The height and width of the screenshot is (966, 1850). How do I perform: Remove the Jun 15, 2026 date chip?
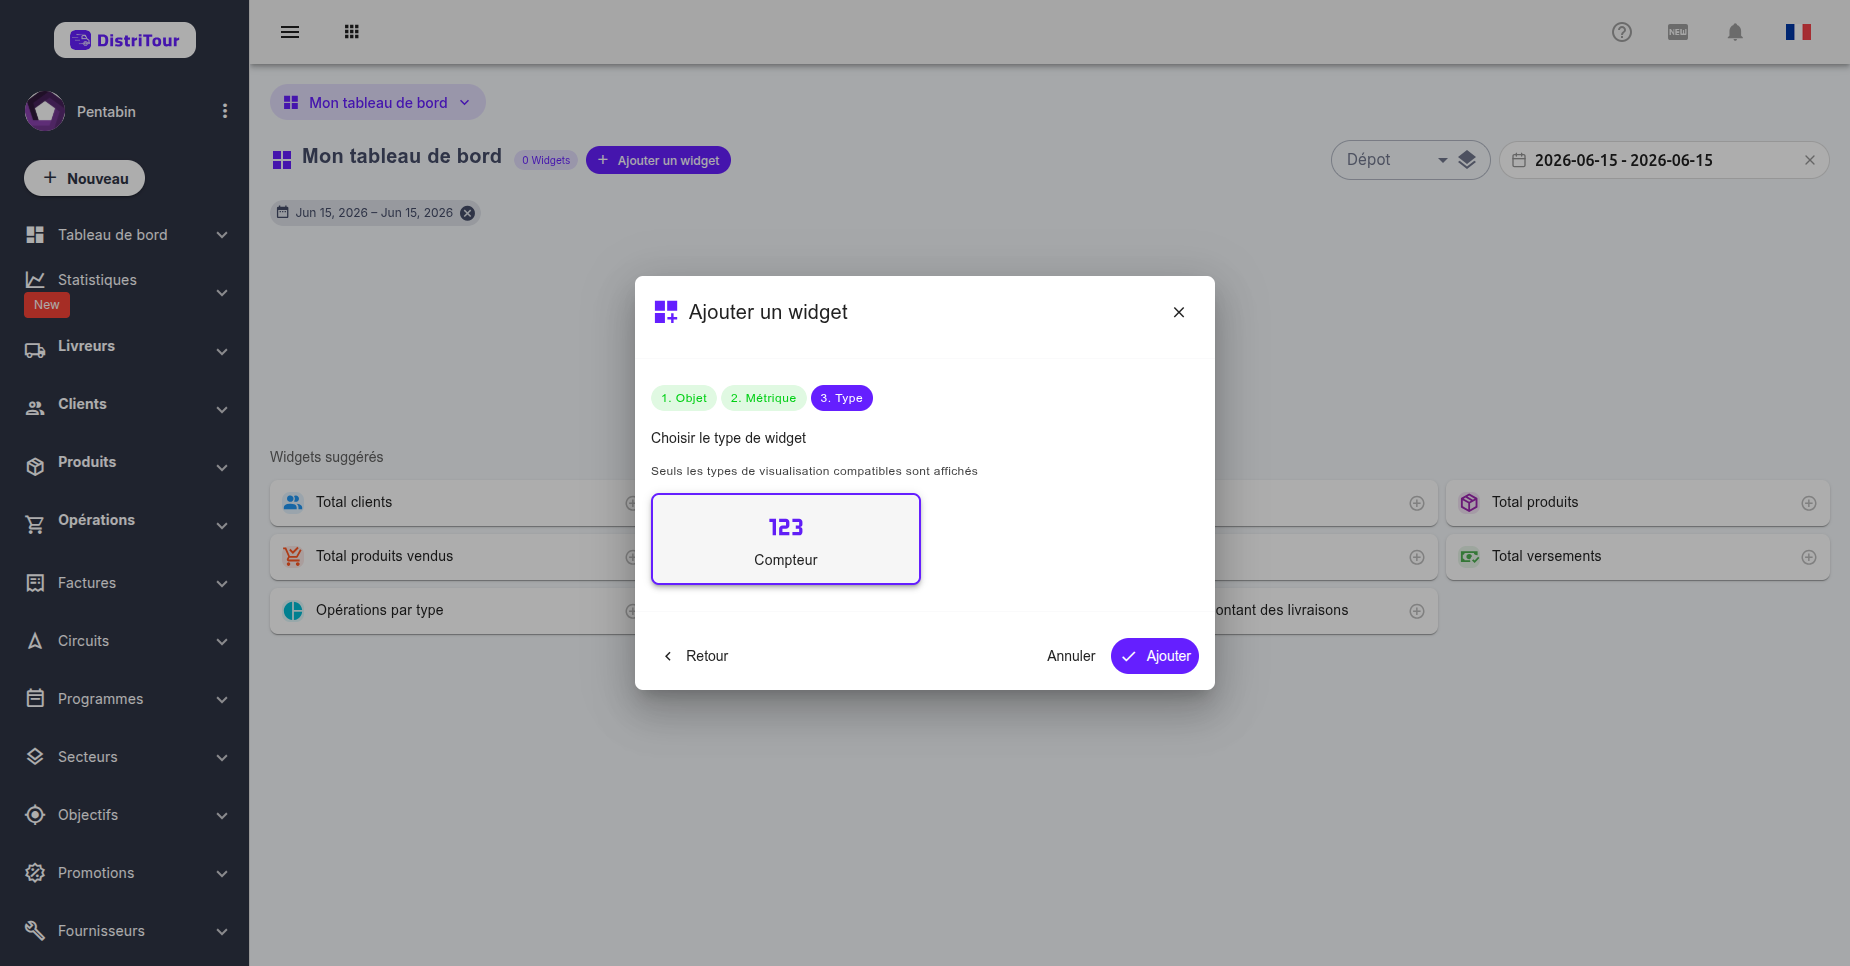point(467,213)
